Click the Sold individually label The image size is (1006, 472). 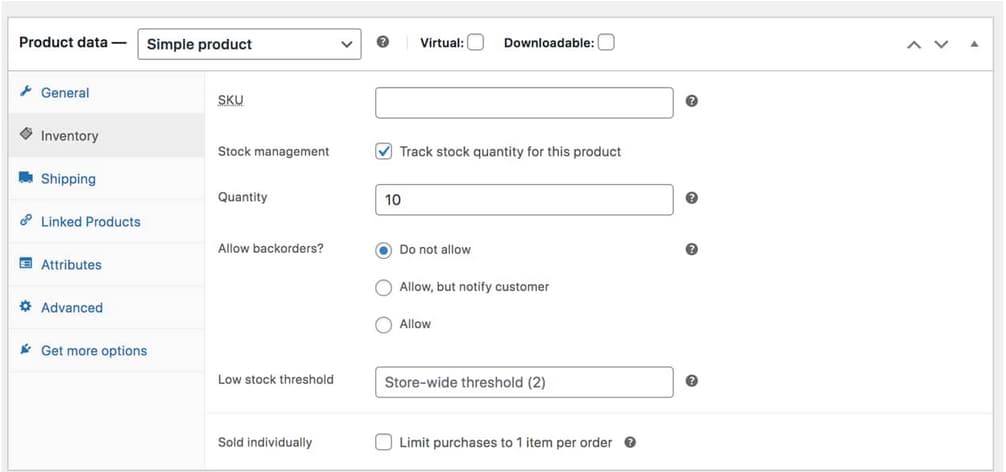pos(265,442)
